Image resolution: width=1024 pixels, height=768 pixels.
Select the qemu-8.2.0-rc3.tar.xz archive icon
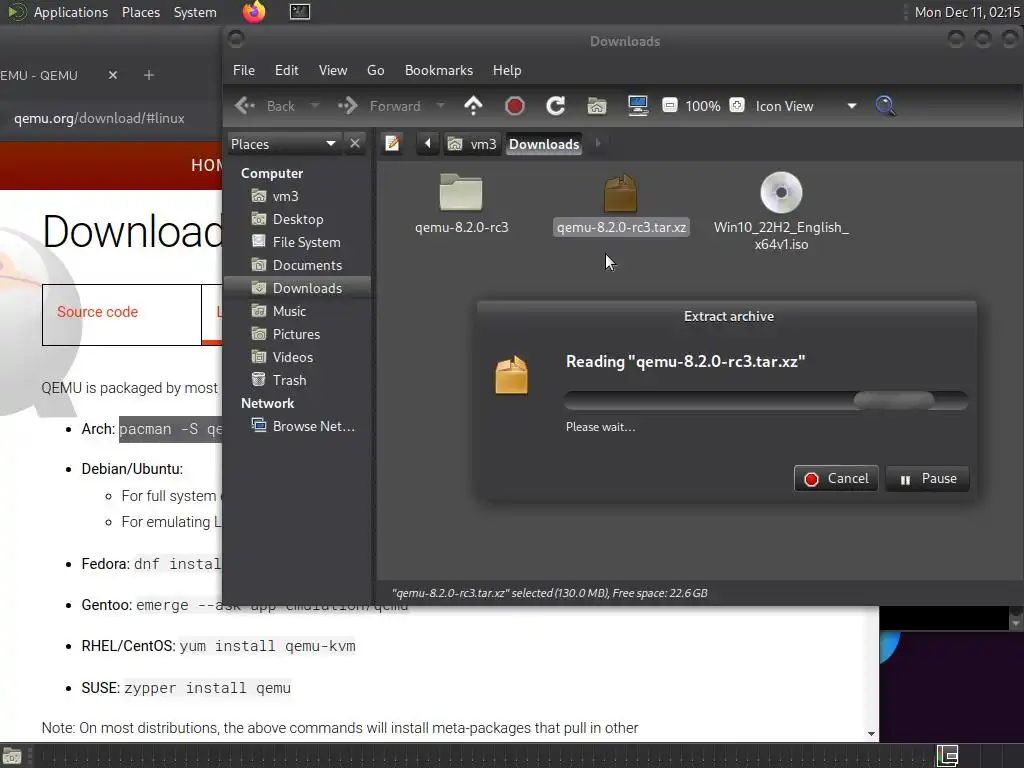pos(620,193)
